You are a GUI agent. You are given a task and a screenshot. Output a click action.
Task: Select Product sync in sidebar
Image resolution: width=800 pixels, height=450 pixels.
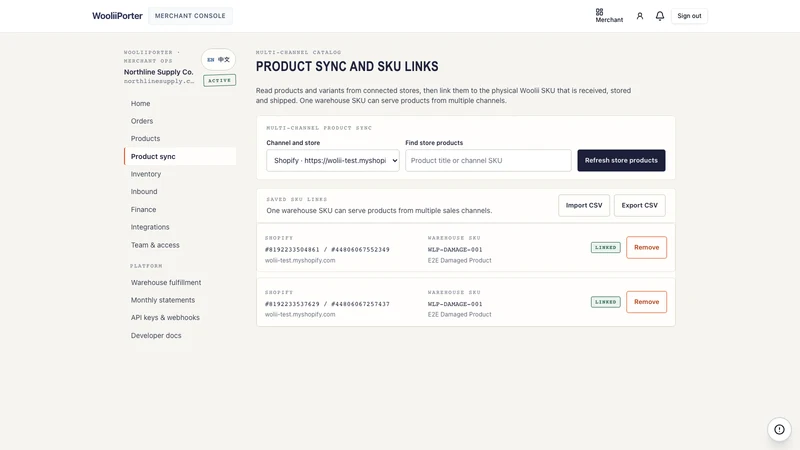[180, 156]
